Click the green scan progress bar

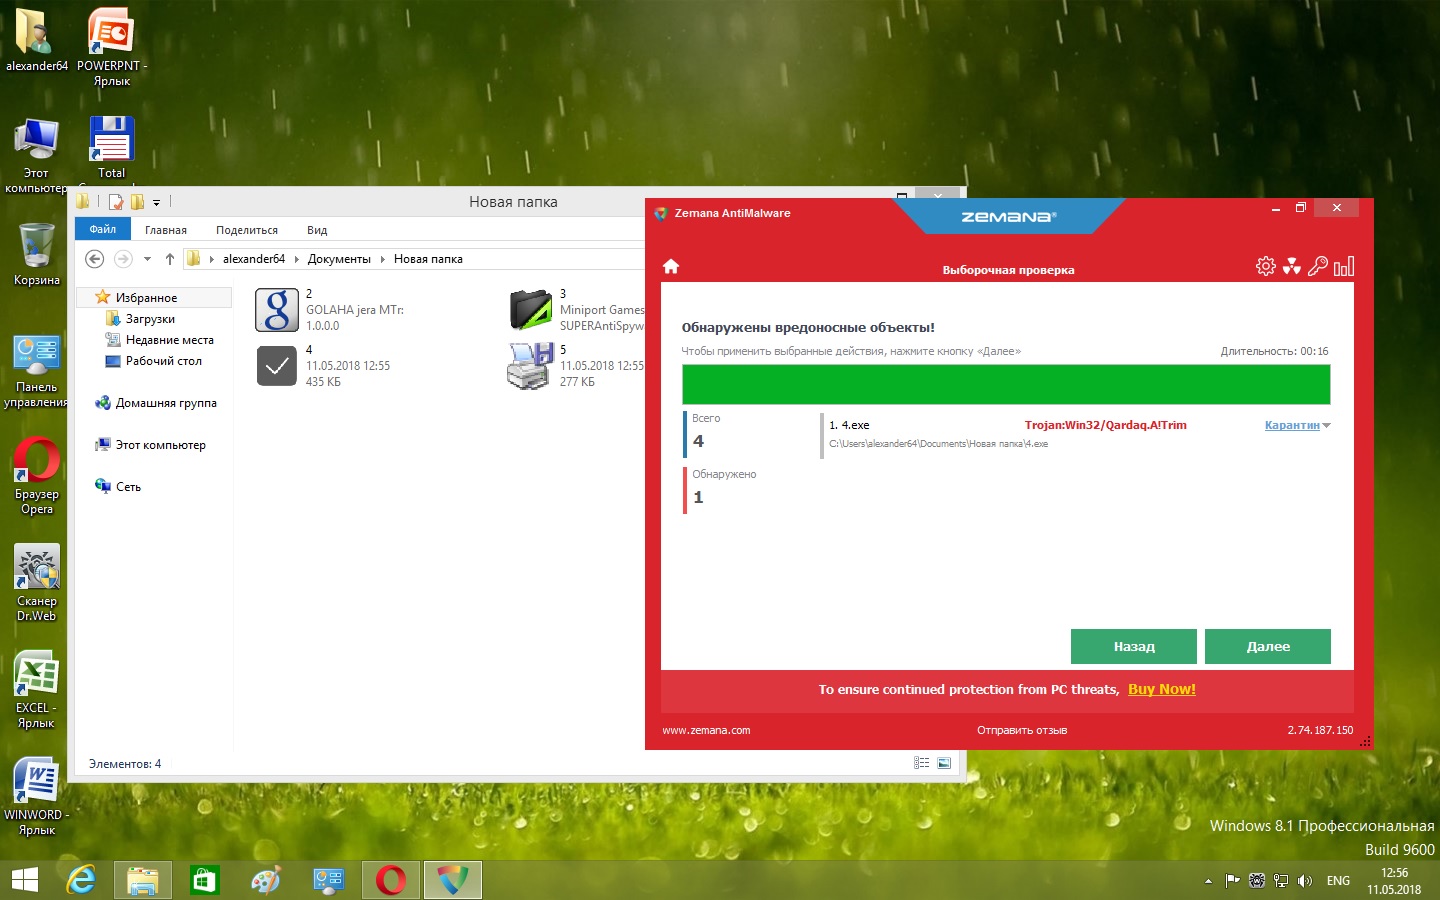tap(1006, 385)
